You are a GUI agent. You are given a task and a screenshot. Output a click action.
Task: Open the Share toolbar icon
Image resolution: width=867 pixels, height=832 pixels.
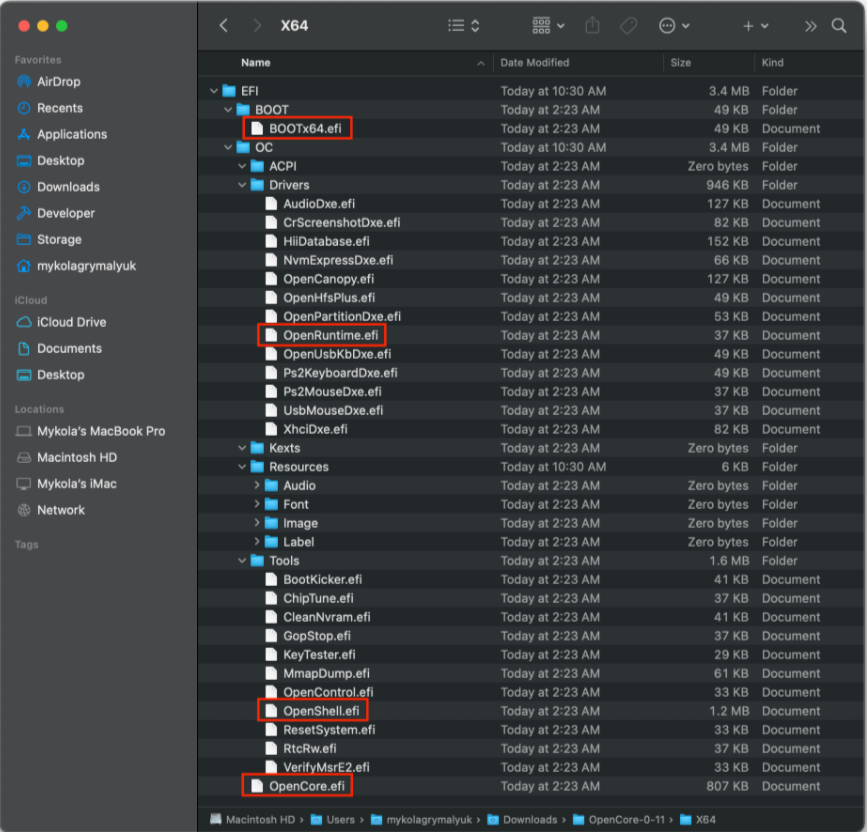[591, 26]
